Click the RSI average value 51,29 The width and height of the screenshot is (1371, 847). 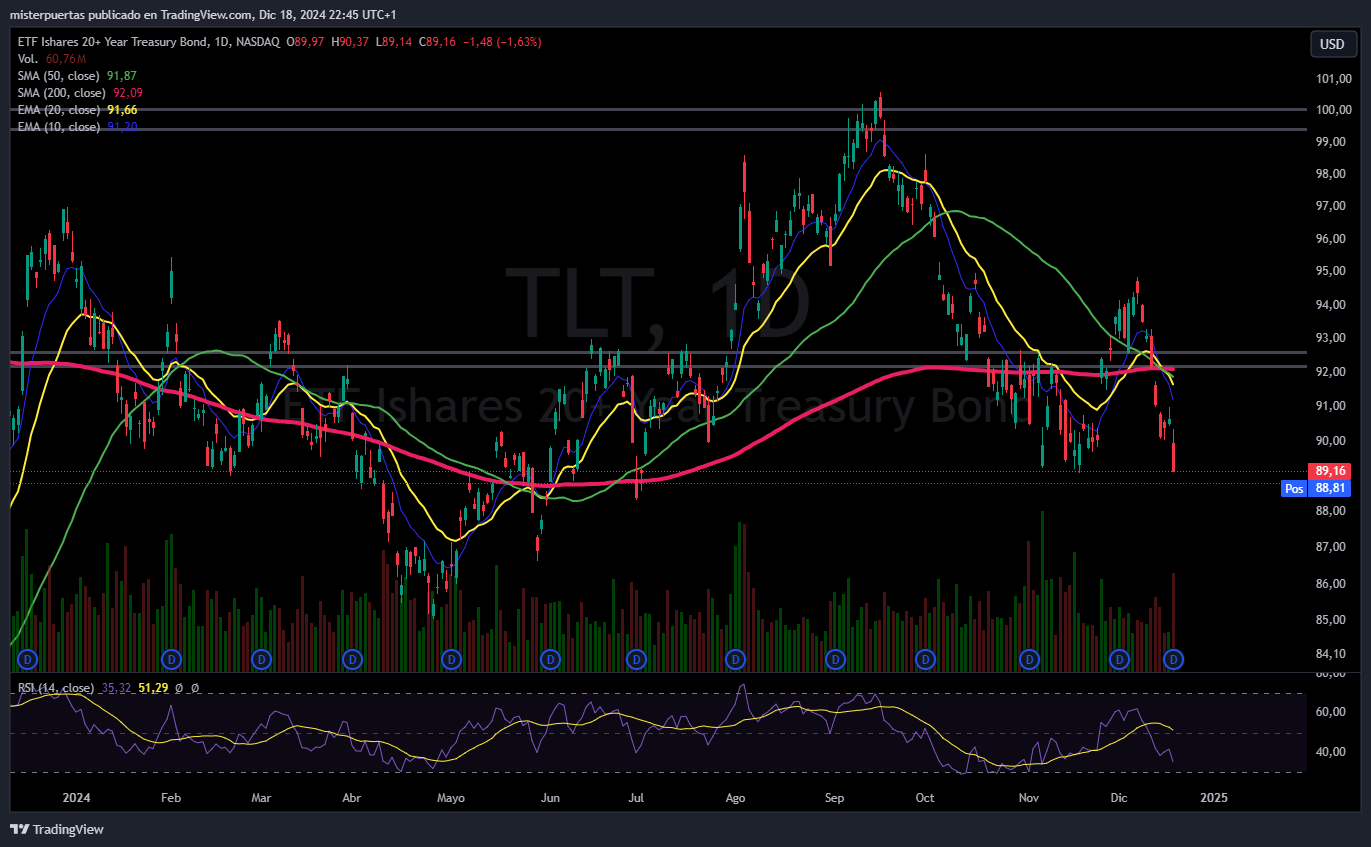tap(153, 688)
